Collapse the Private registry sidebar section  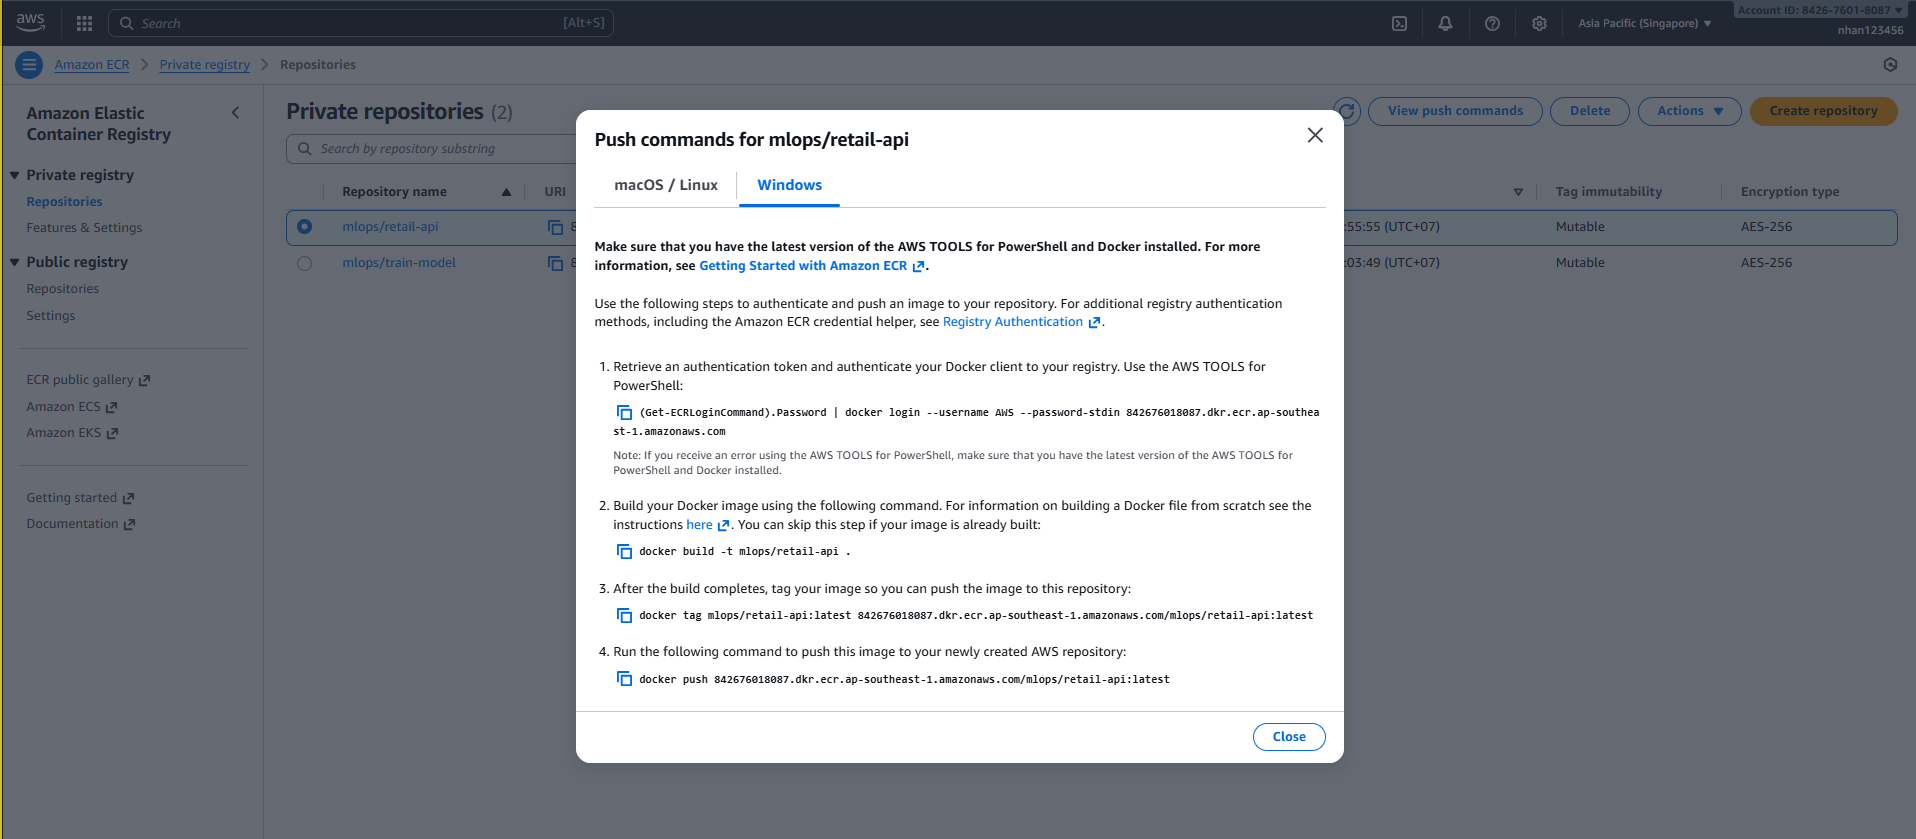[15, 175]
